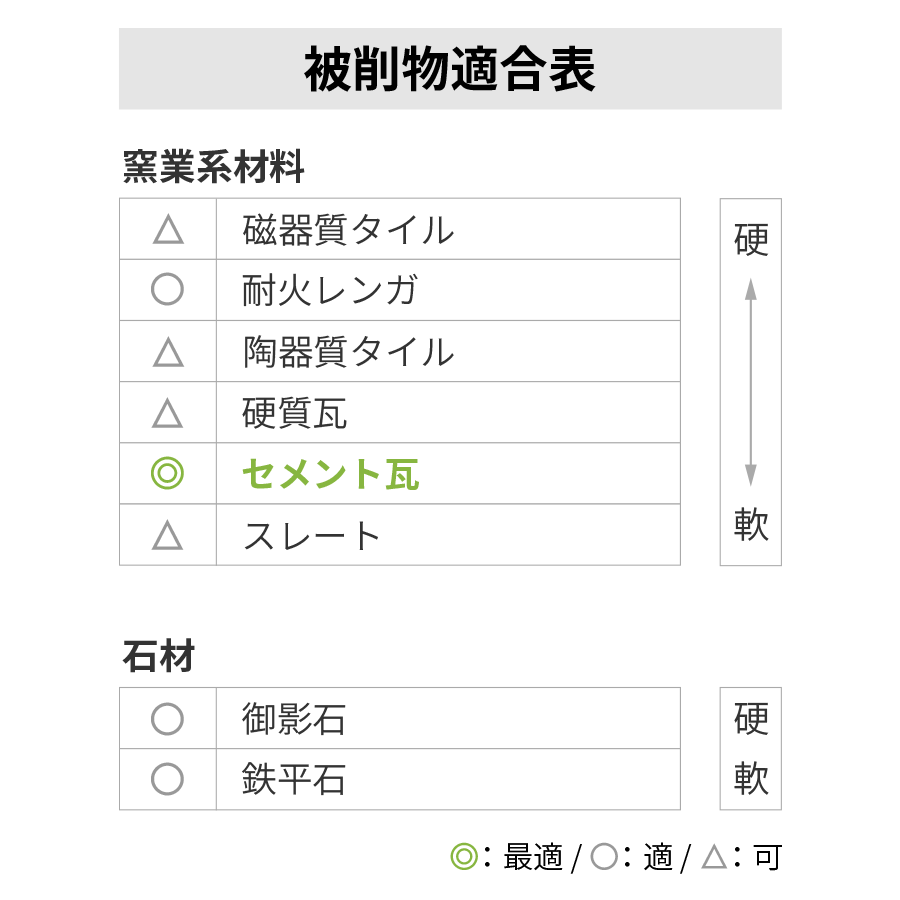Click the triangle symbol beside 硬質瓦
This screenshot has height=900, width=900.
168,413
